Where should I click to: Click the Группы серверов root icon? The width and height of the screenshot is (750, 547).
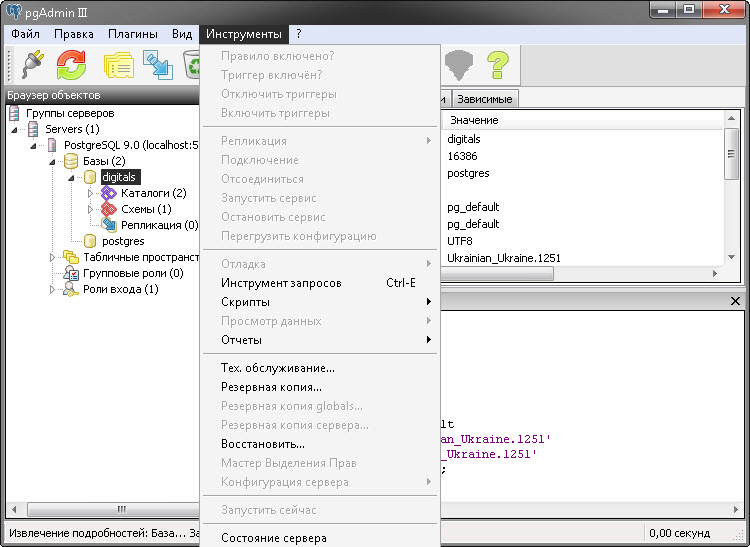14,113
